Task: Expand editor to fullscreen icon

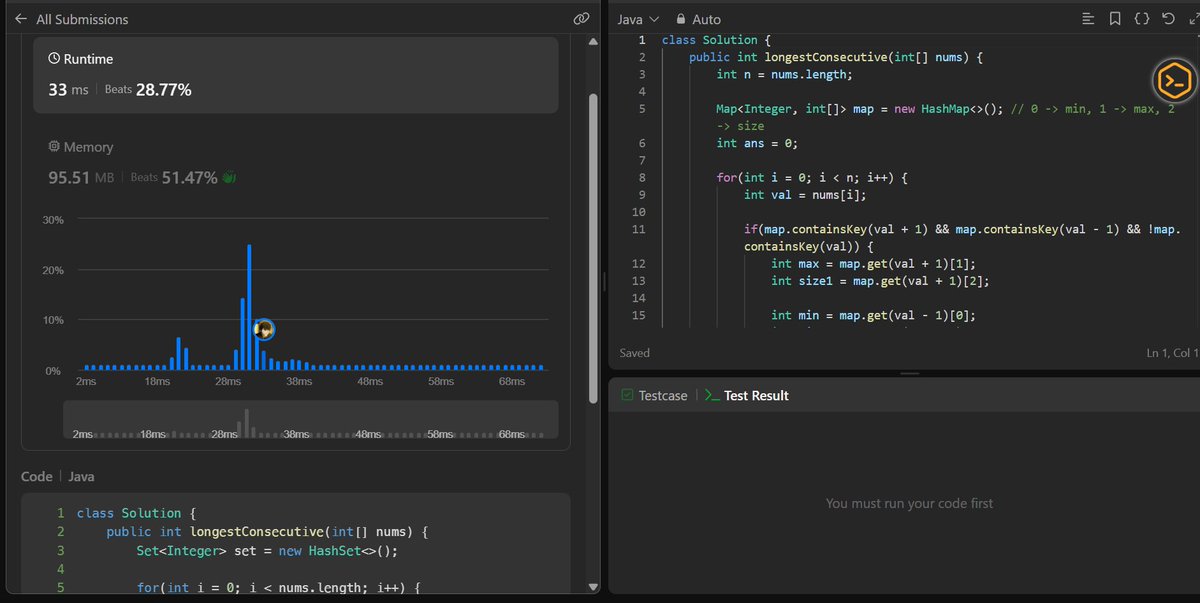Action: pyautogui.click(x=1193, y=19)
